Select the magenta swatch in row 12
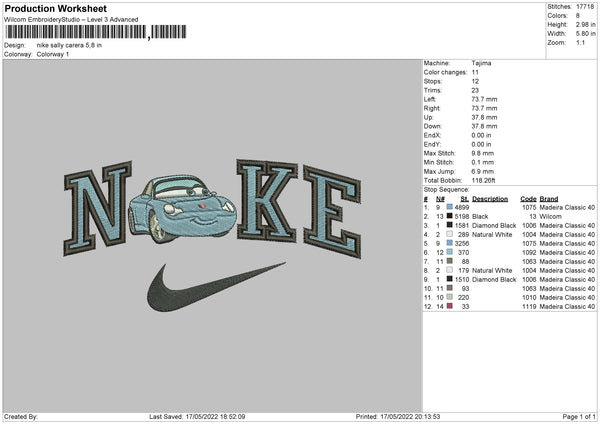Screen dimensions: 600x424 pos(450,306)
